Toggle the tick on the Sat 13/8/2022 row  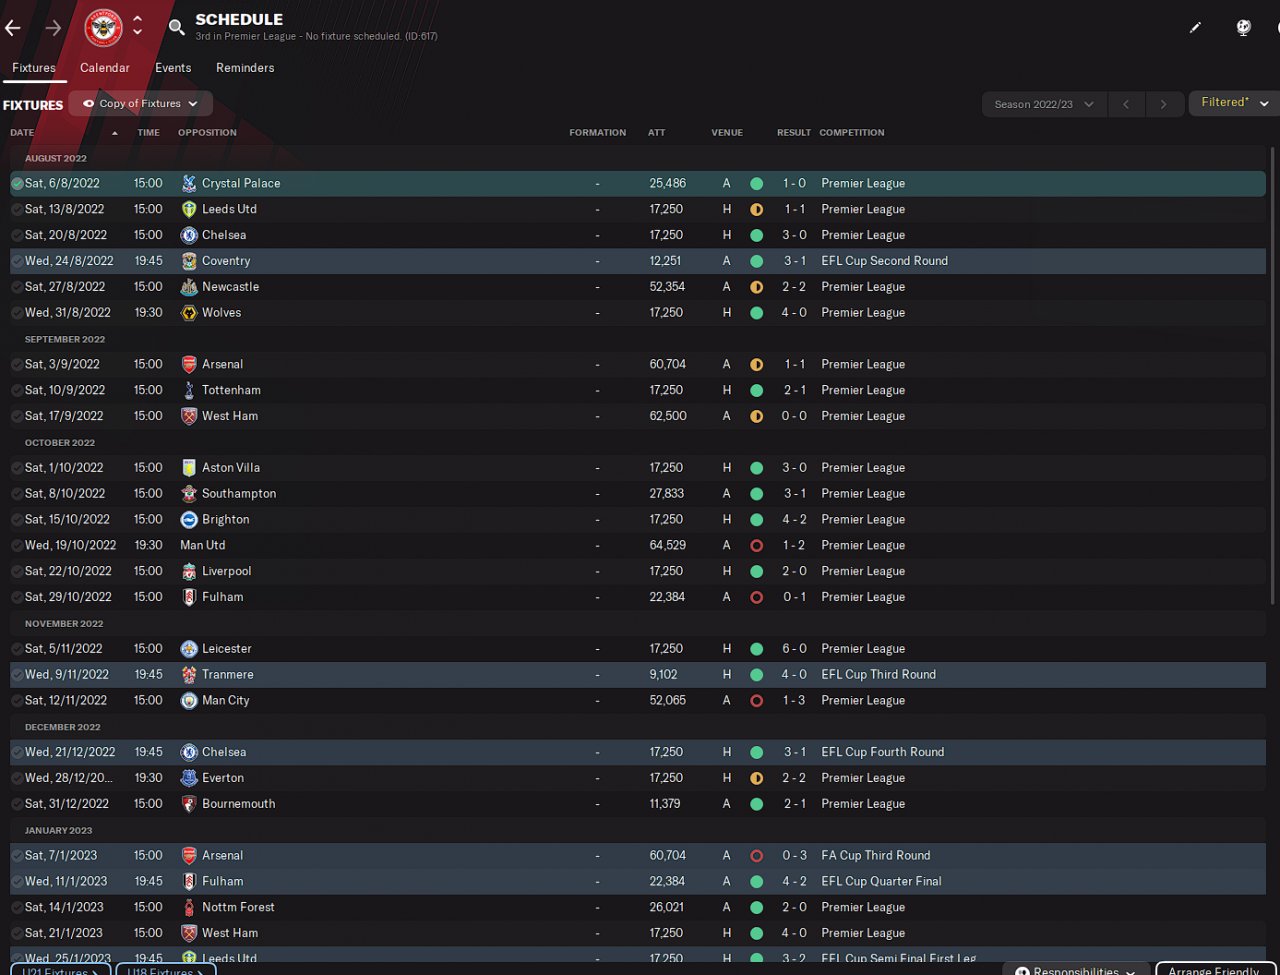point(17,209)
